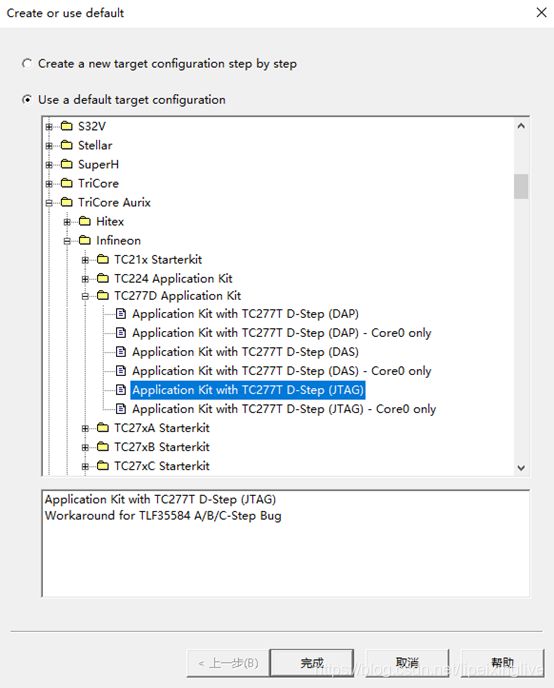Click the Infineon folder icon
Image resolution: width=554 pixels, height=688 pixels.
point(85,240)
